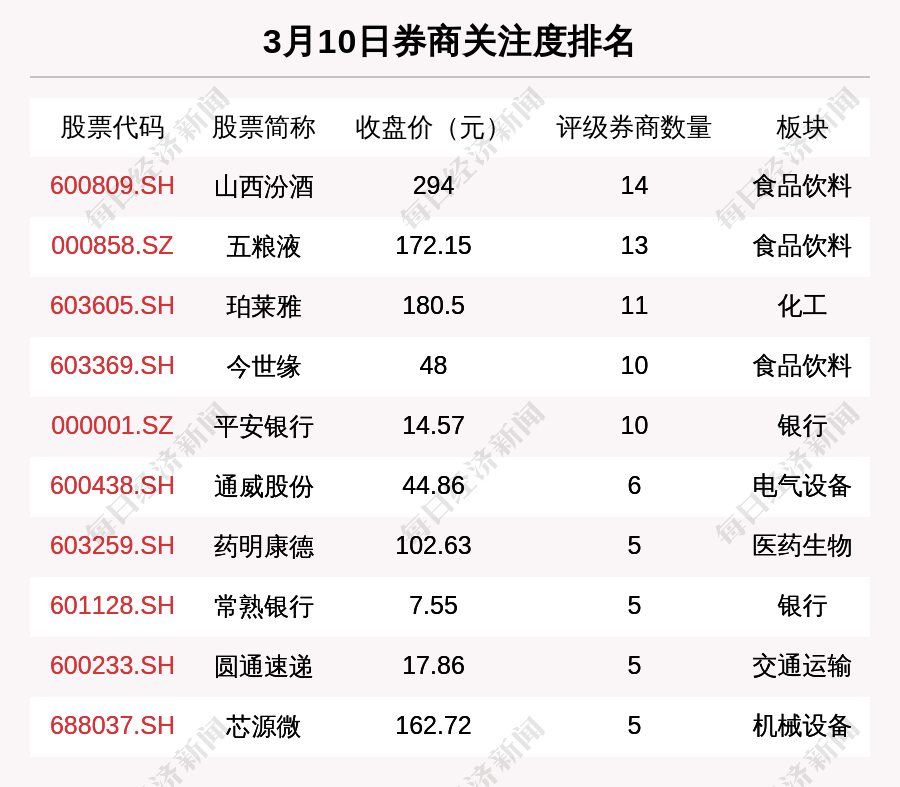Open stock code 603369.SH
This screenshot has height=787, width=900.
pos(112,366)
